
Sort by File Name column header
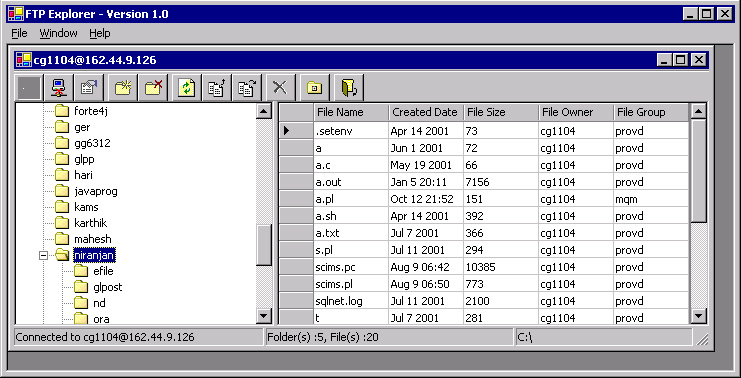351,112
